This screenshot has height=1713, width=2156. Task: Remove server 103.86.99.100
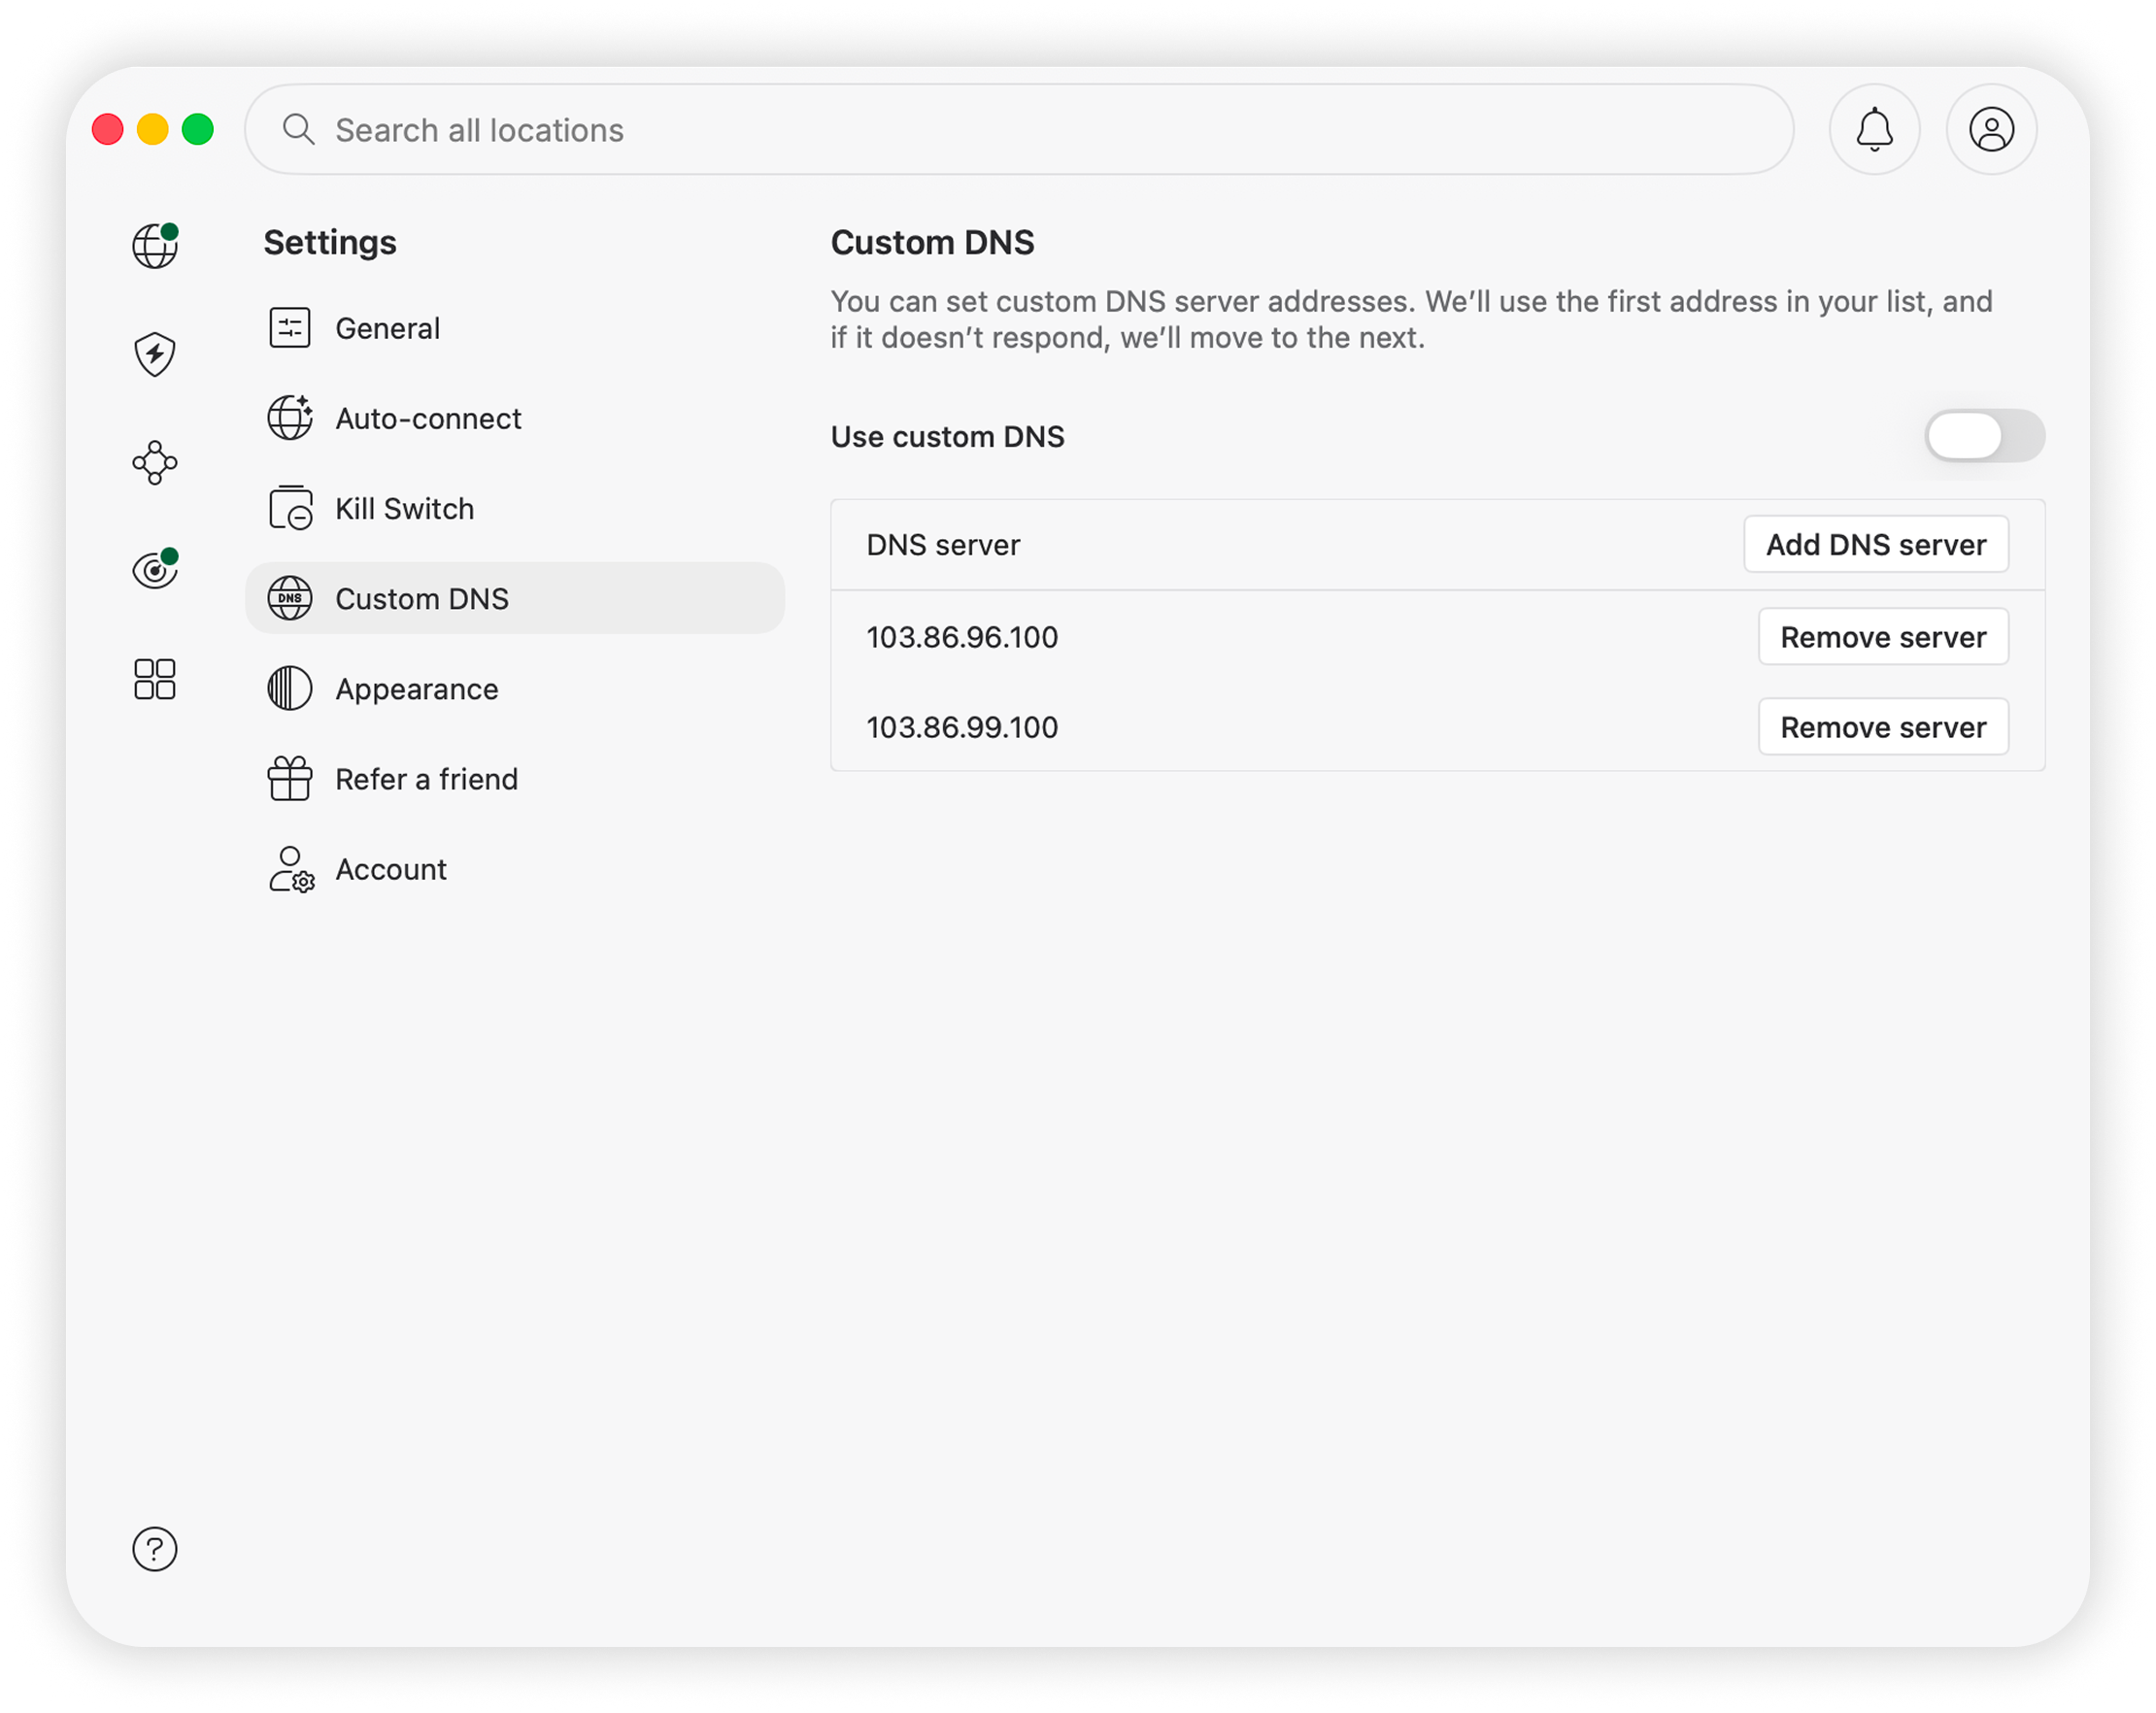1883,727
